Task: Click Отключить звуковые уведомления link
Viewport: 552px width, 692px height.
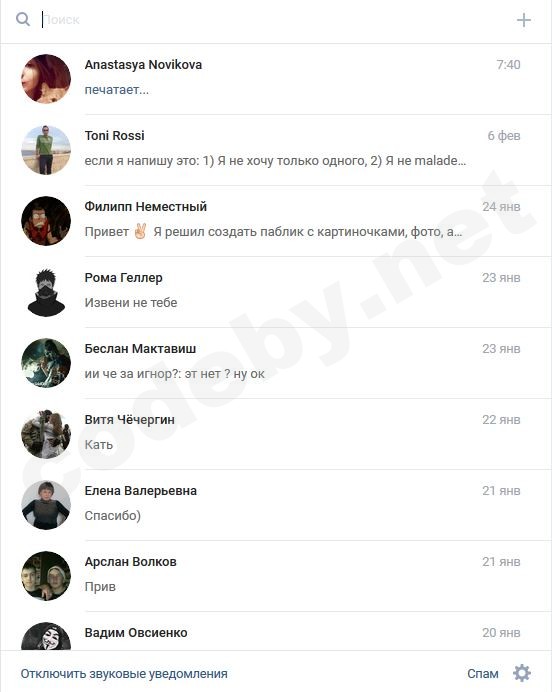Action: 124,674
